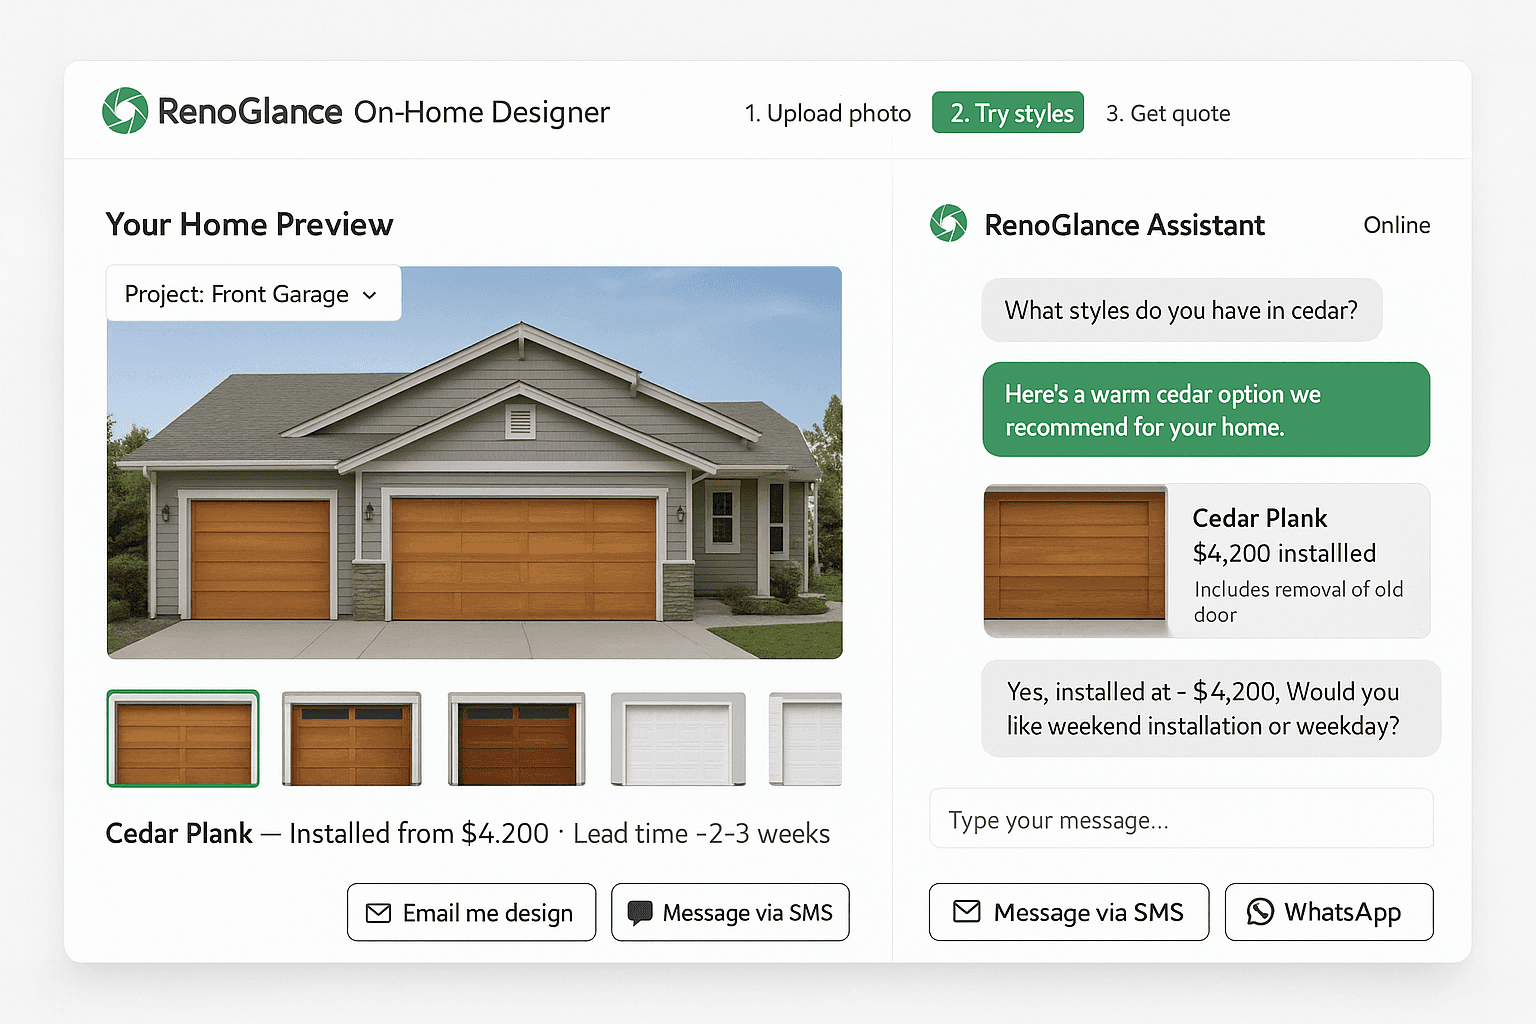Select the white garage door thumbnail
Viewport: 1536px width, 1024px height.
677,738
